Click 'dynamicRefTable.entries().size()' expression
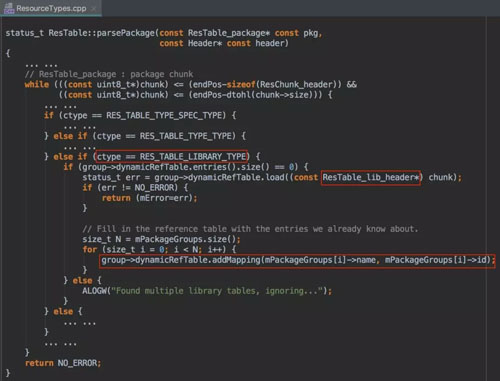The width and height of the screenshot is (500, 381). coord(192,167)
